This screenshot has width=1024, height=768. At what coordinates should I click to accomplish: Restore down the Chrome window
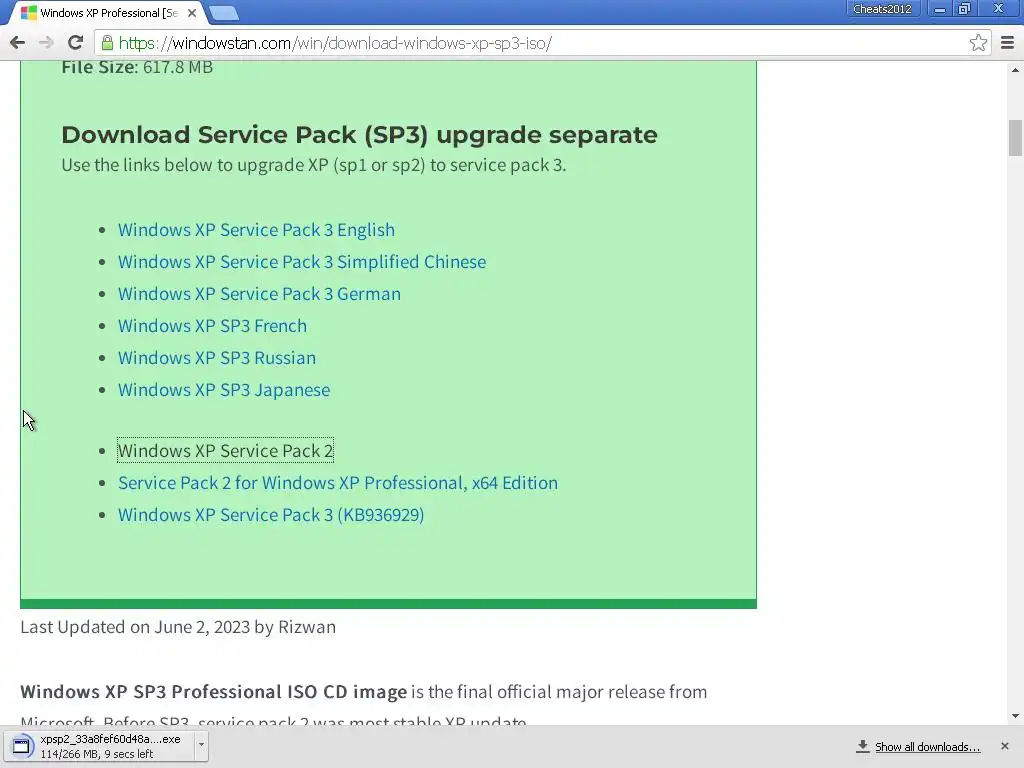coord(965,9)
